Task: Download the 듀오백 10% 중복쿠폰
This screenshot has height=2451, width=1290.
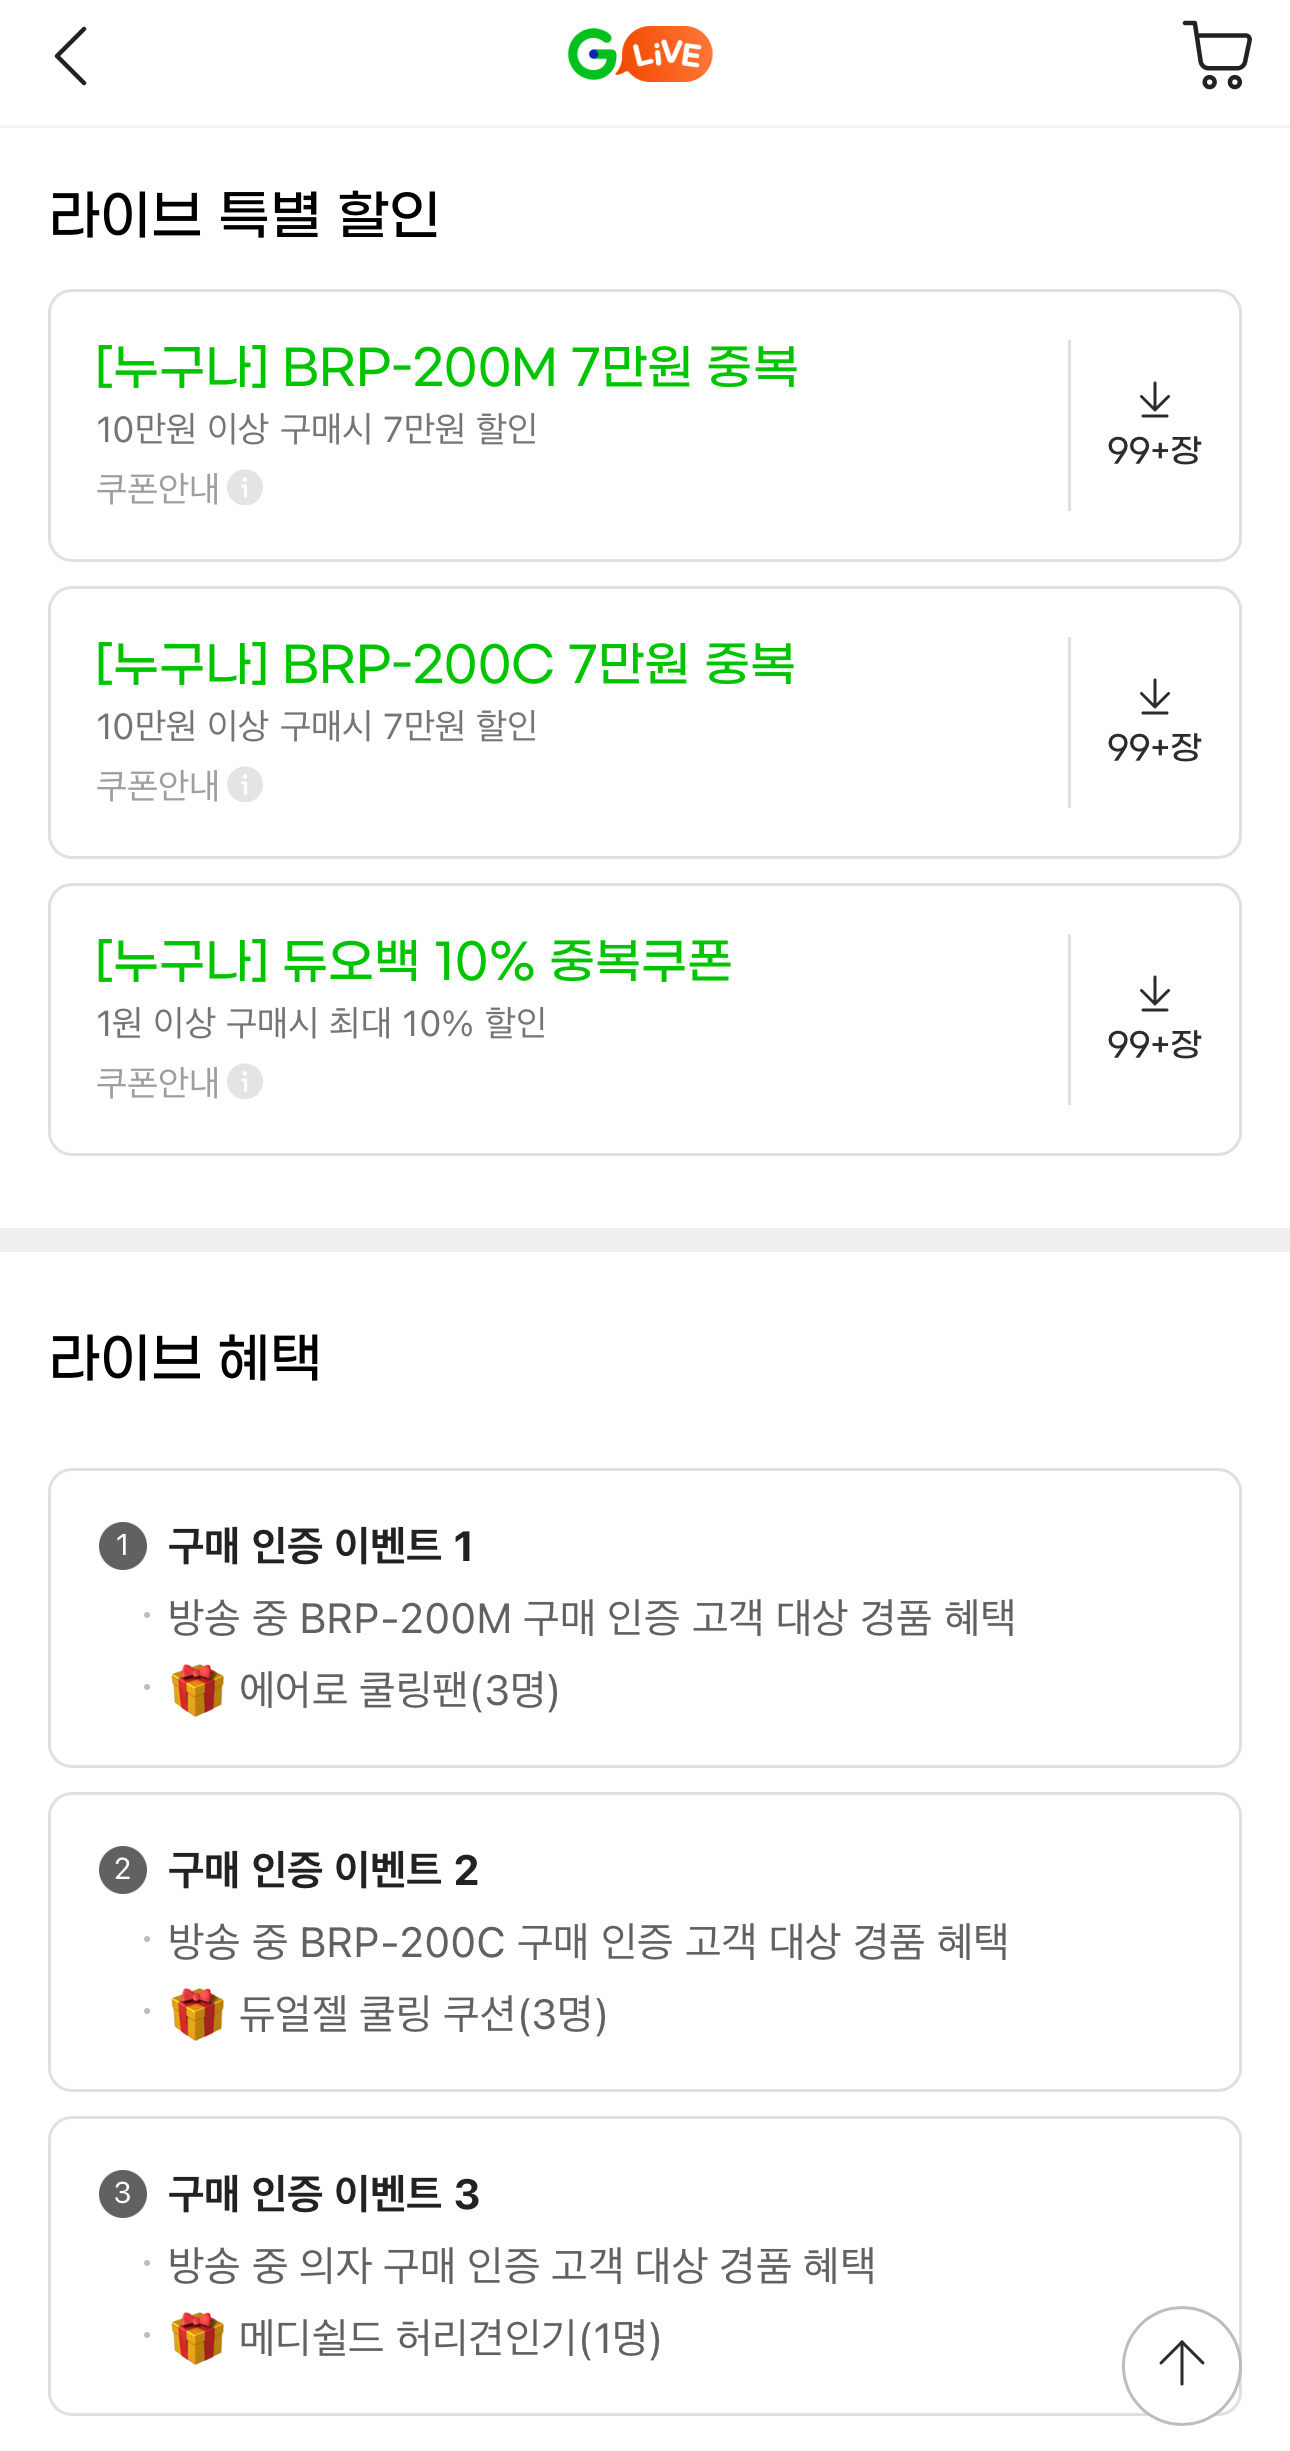Action: pos(1154,1019)
